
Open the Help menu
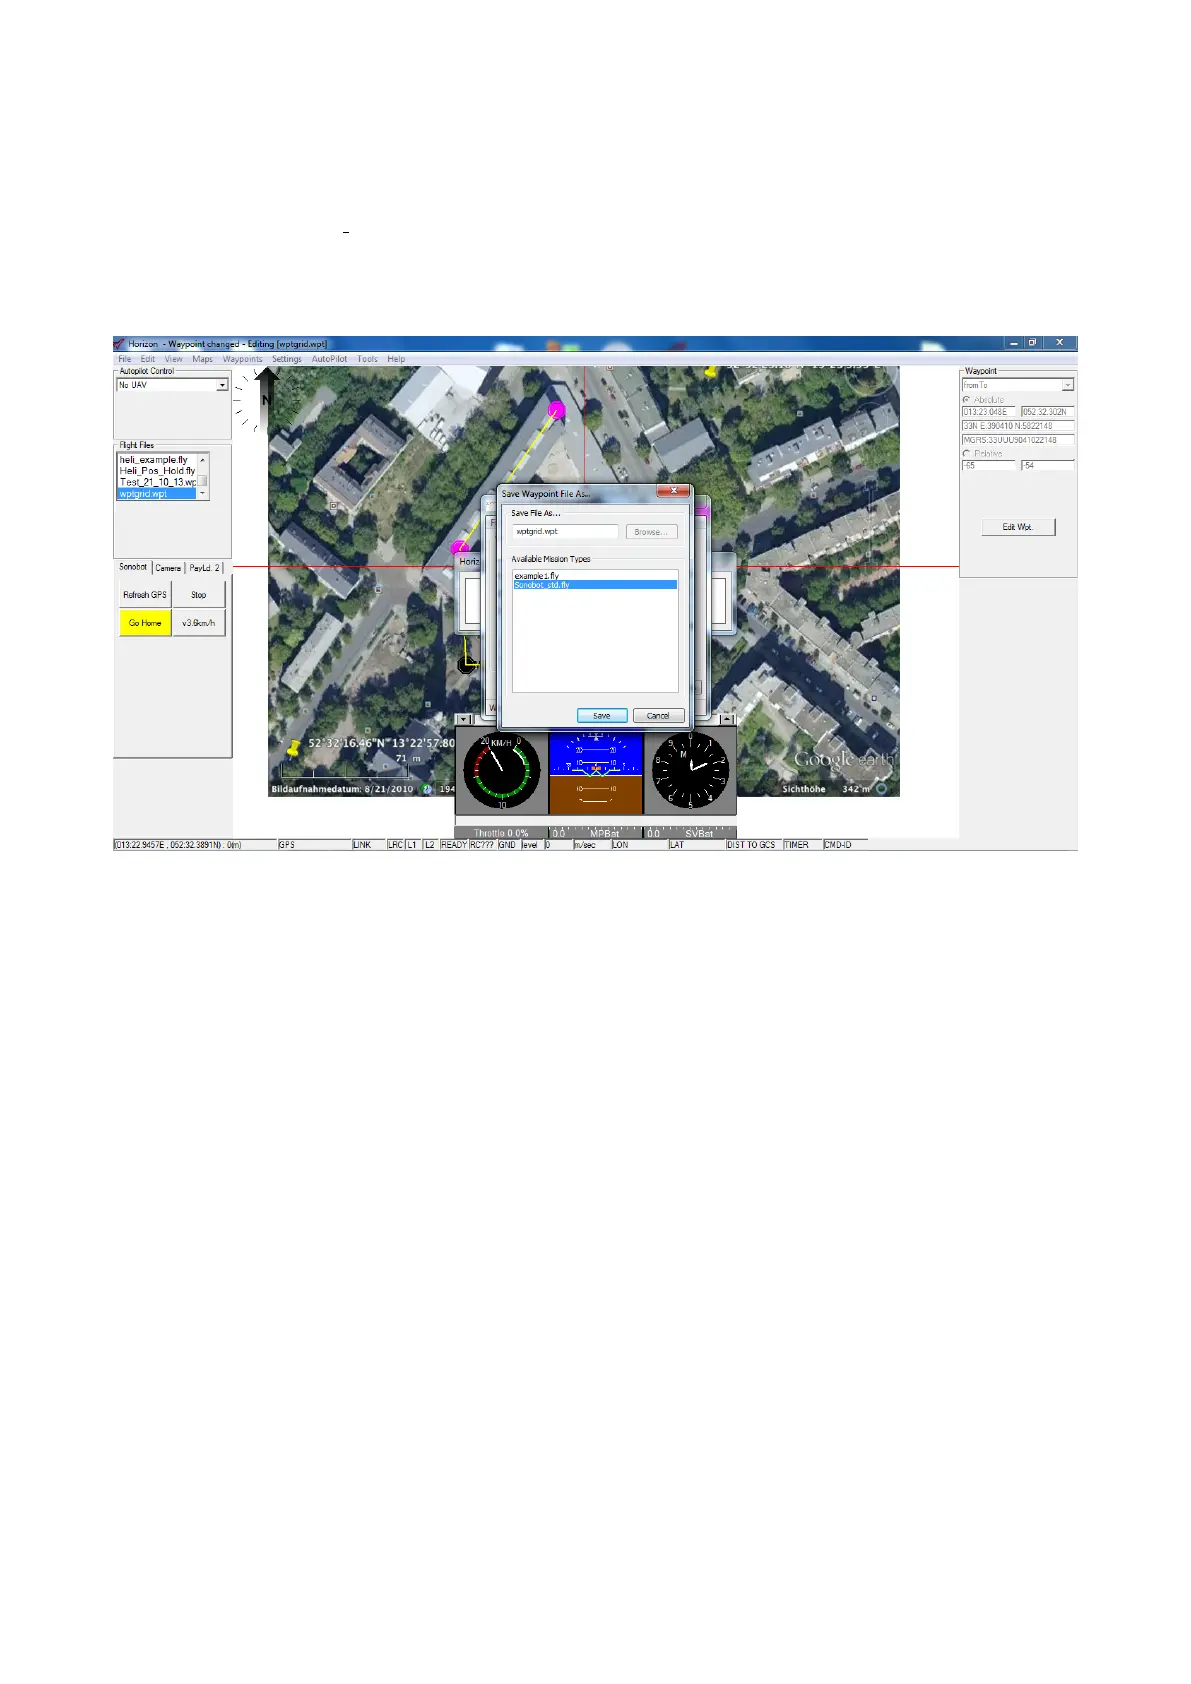point(396,359)
